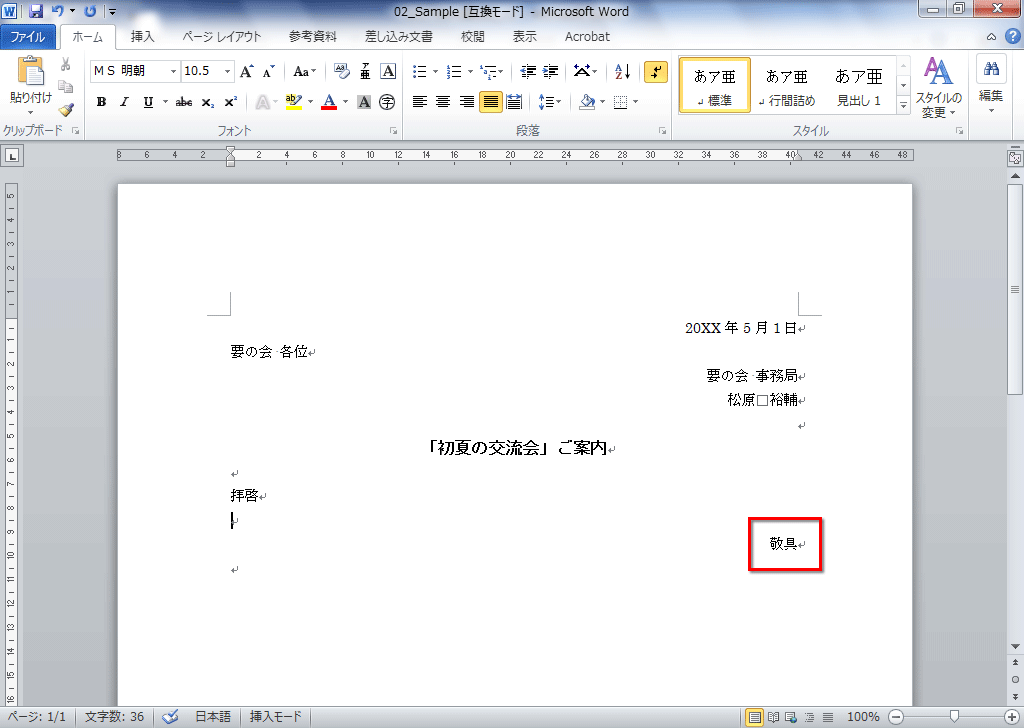This screenshot has height=728, width=1024.
Task: Apply the yellow text highlight color
Action: (294, 102)
